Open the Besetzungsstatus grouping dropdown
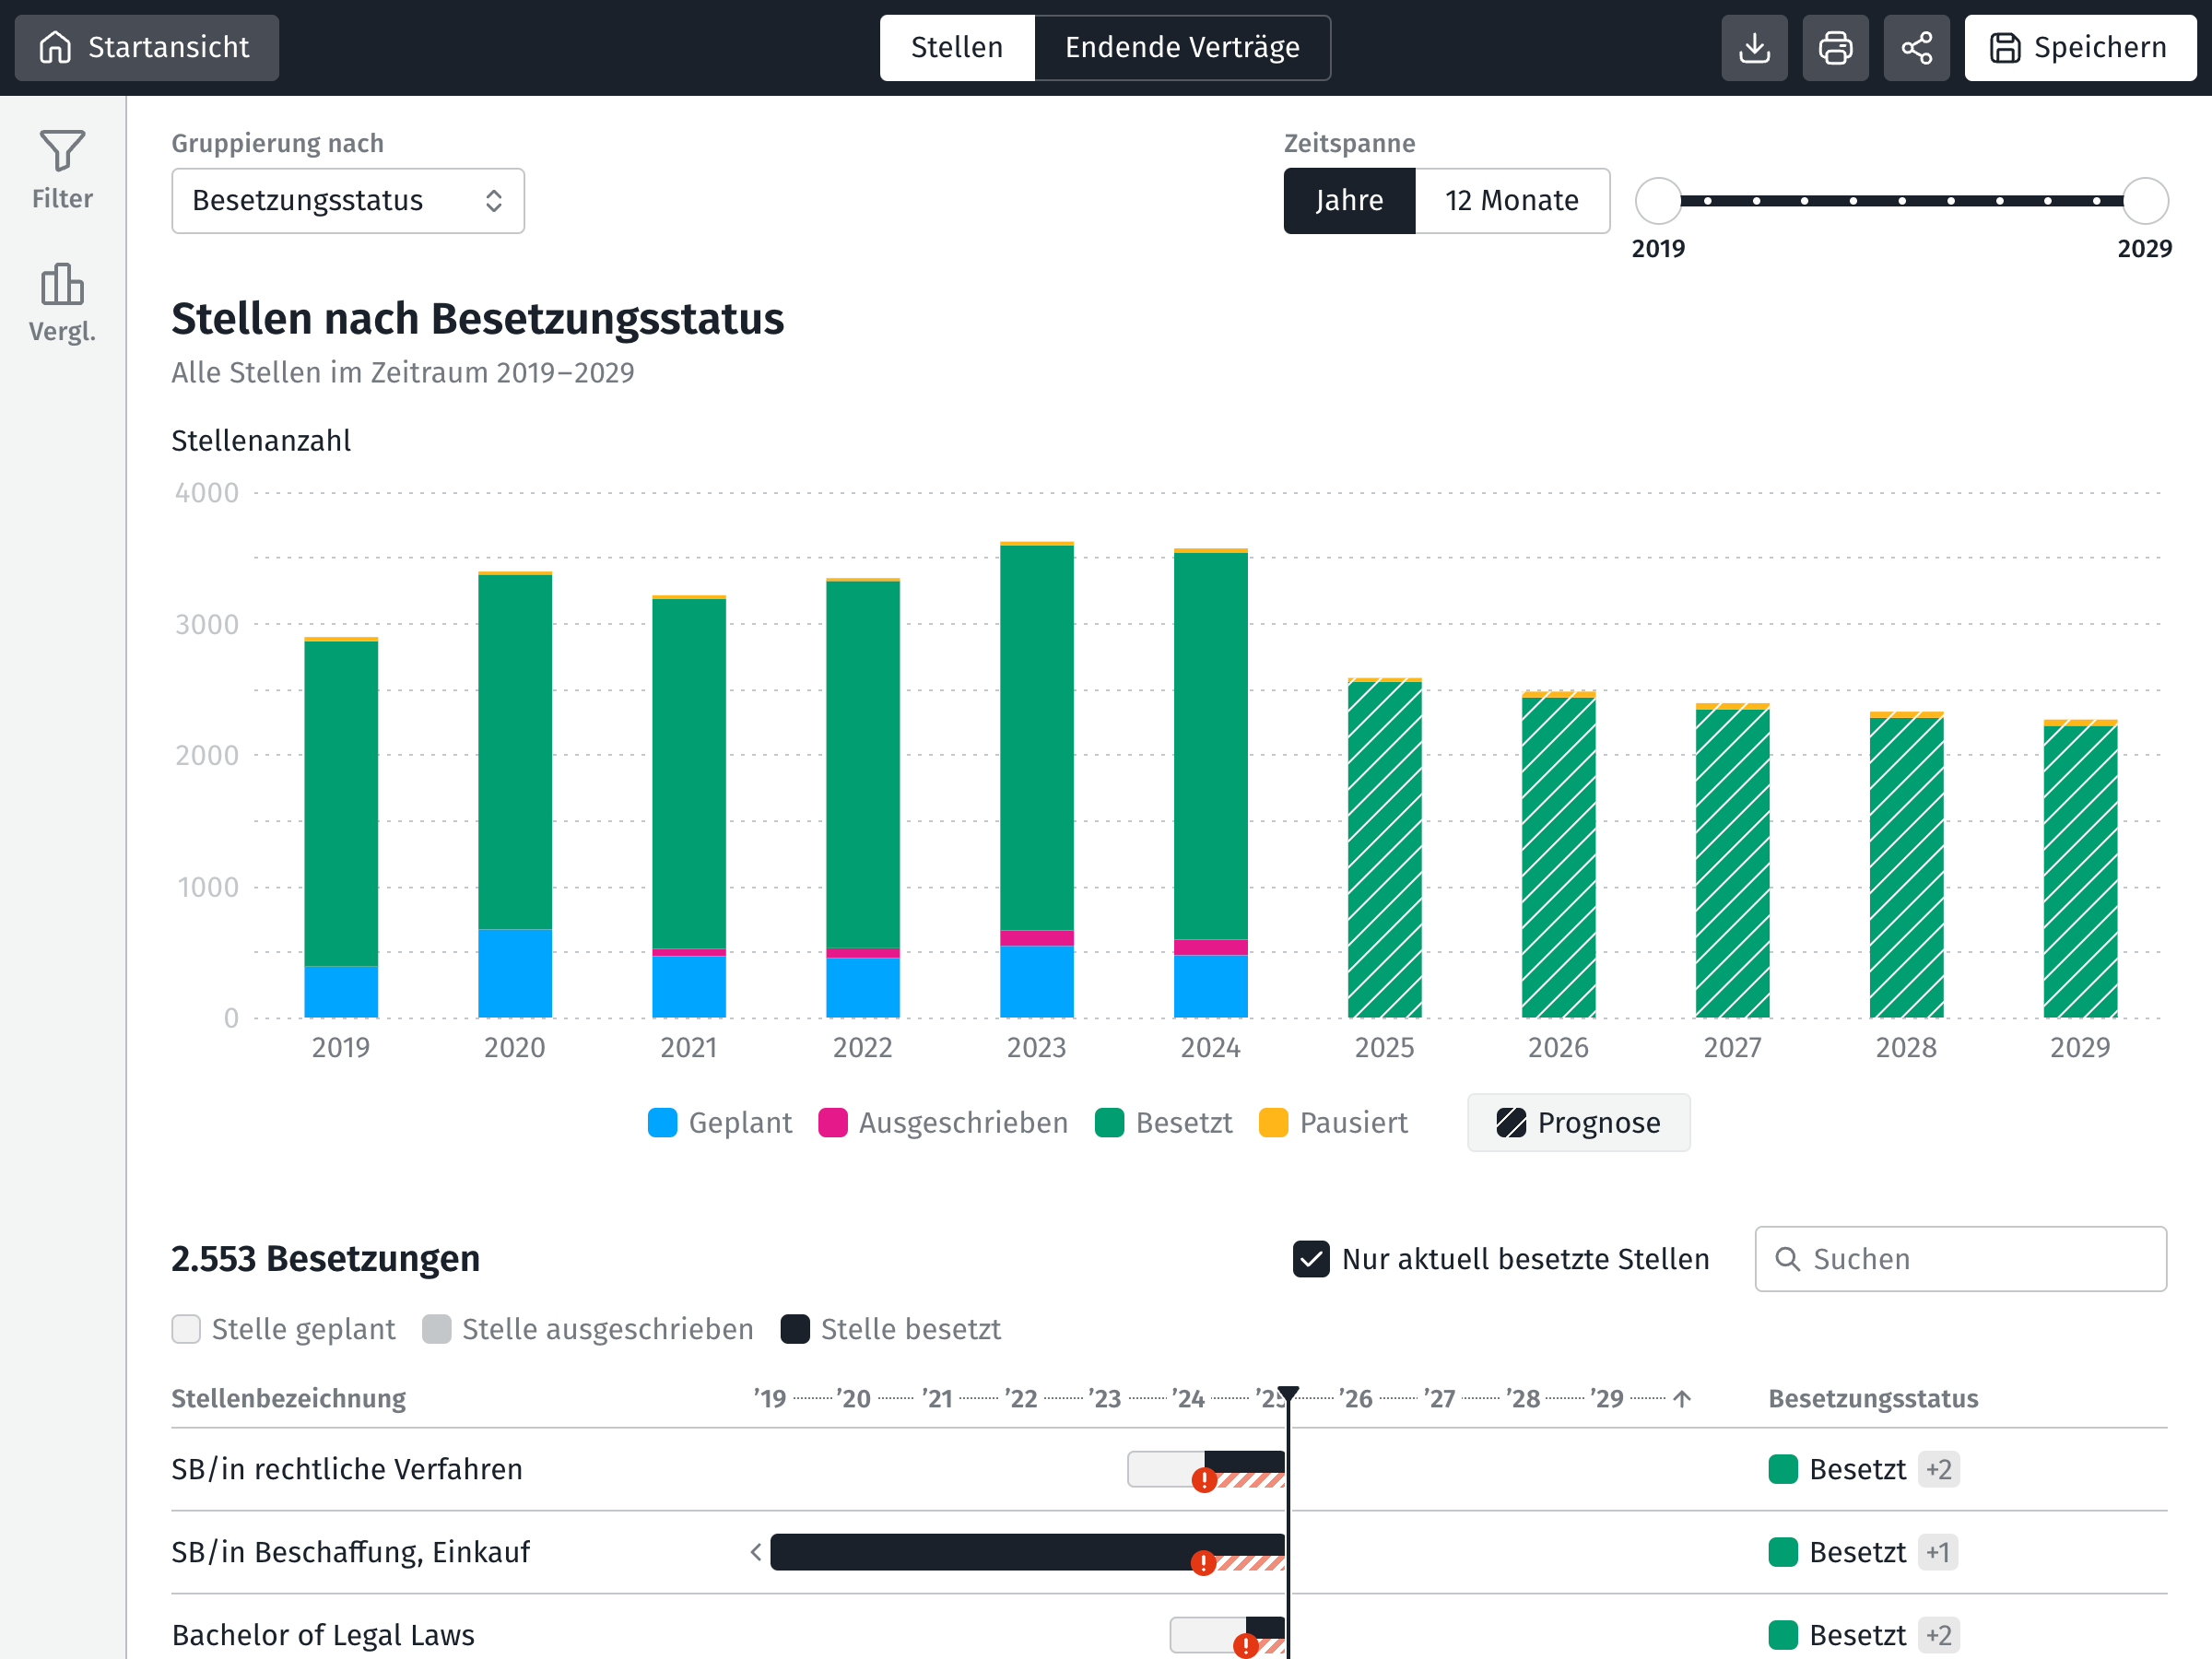Image resolution: width=2212 pixels, height=1659 pixels. 348,201
